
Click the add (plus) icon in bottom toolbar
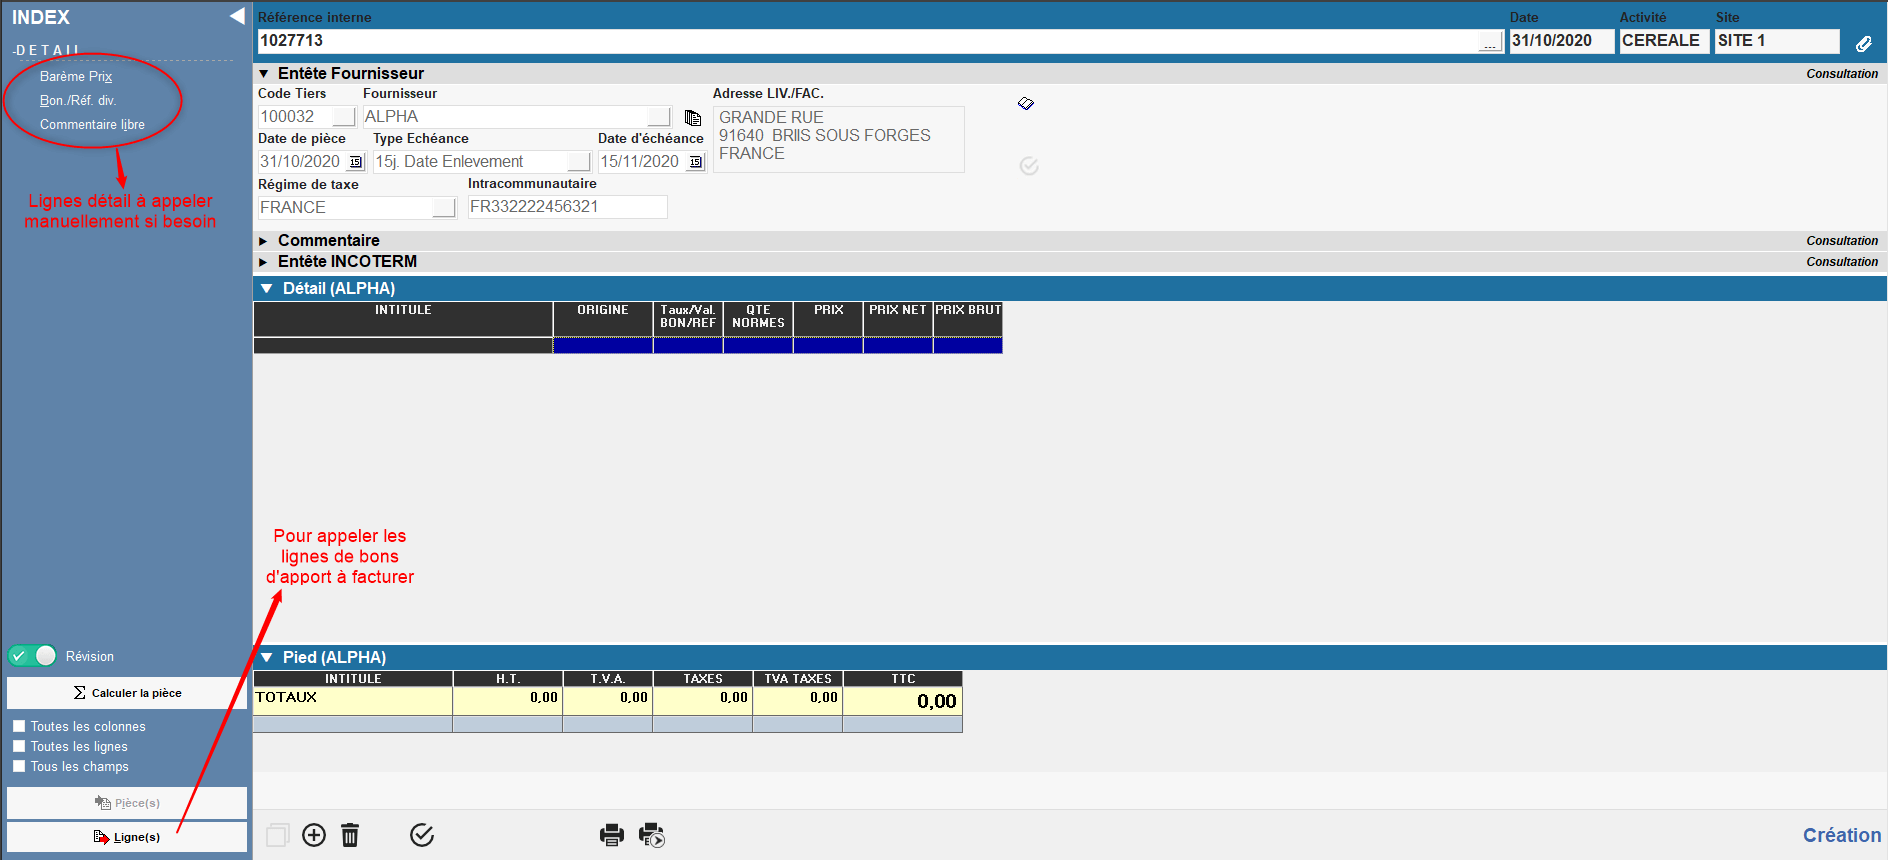click(x=314, y=835)
